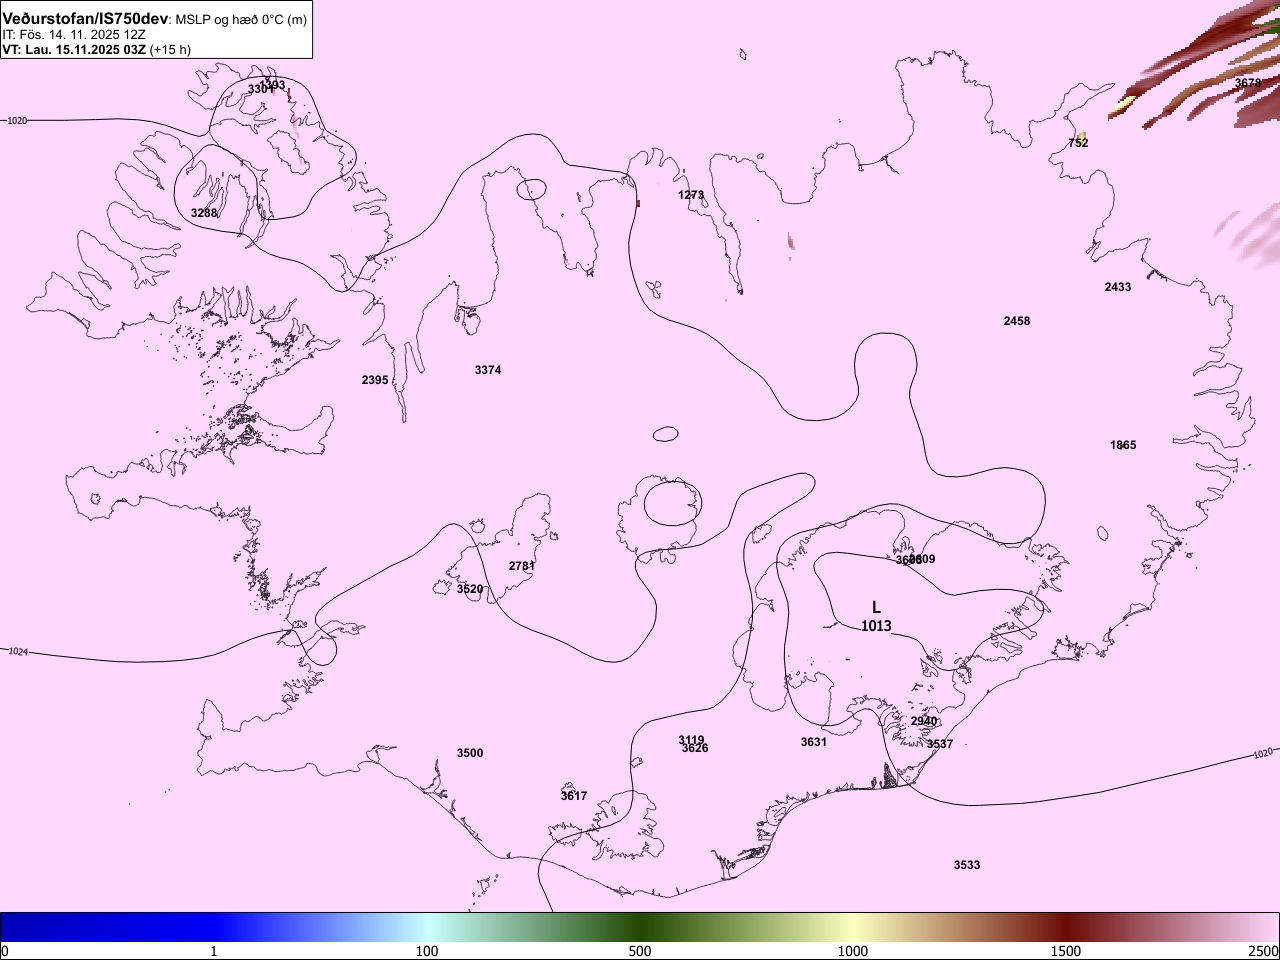Image resolution: width=1280 pixels, height=960 pixels.
Task: Click the 2500 tick label on color scale
Action: tap(1264, 951)
